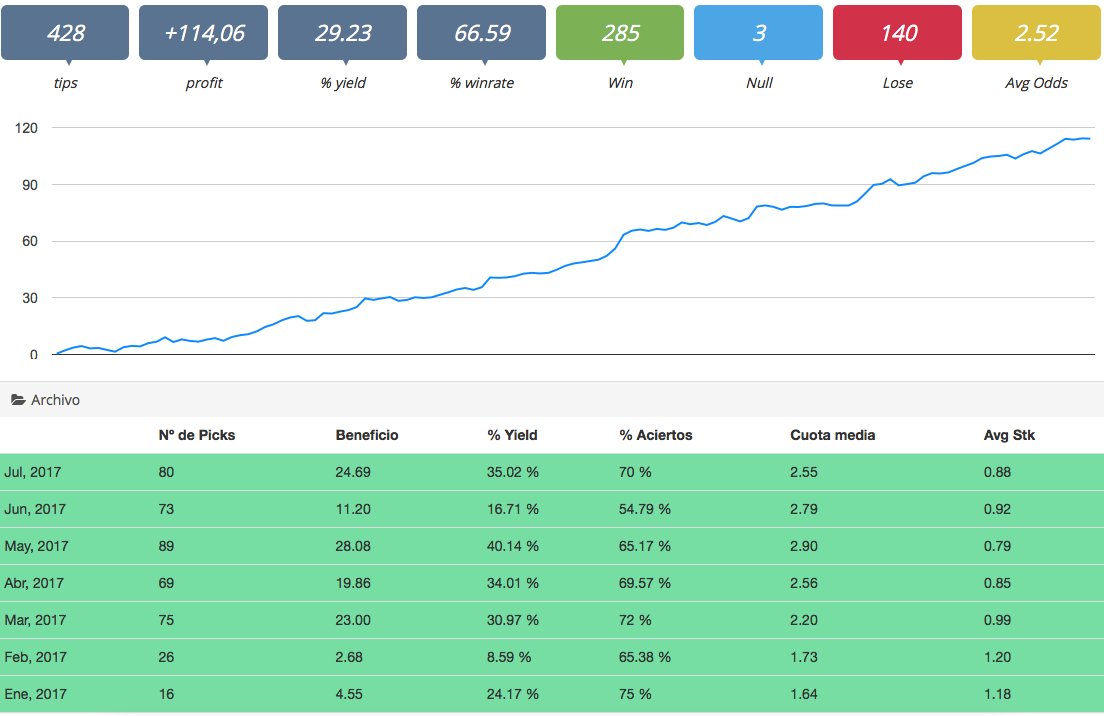The image size is (1104, 716).
Task: Click the profit line chart's end point
Action: 1089,139
